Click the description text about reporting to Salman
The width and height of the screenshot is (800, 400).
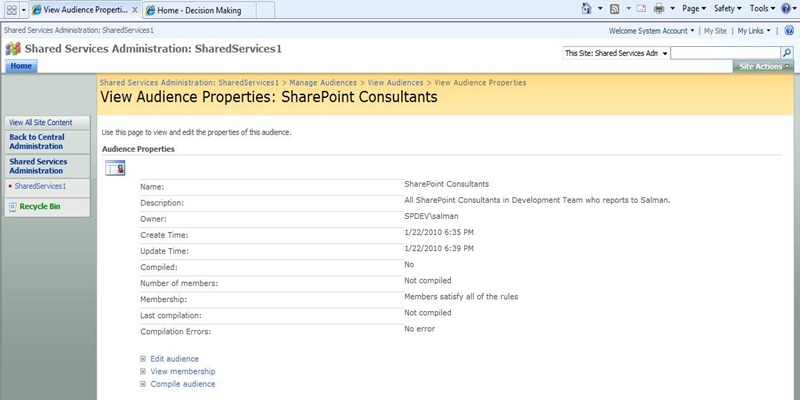coord(537,200)
